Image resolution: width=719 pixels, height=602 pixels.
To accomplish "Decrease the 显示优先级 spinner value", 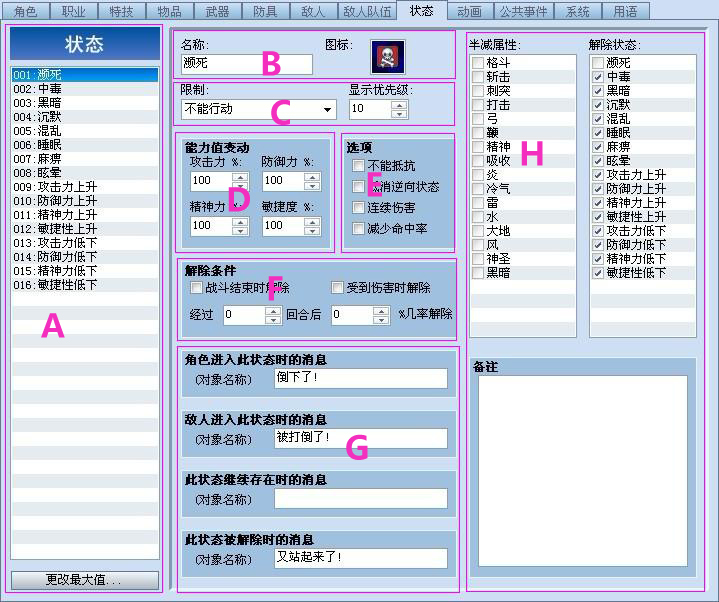I will 400,114.
